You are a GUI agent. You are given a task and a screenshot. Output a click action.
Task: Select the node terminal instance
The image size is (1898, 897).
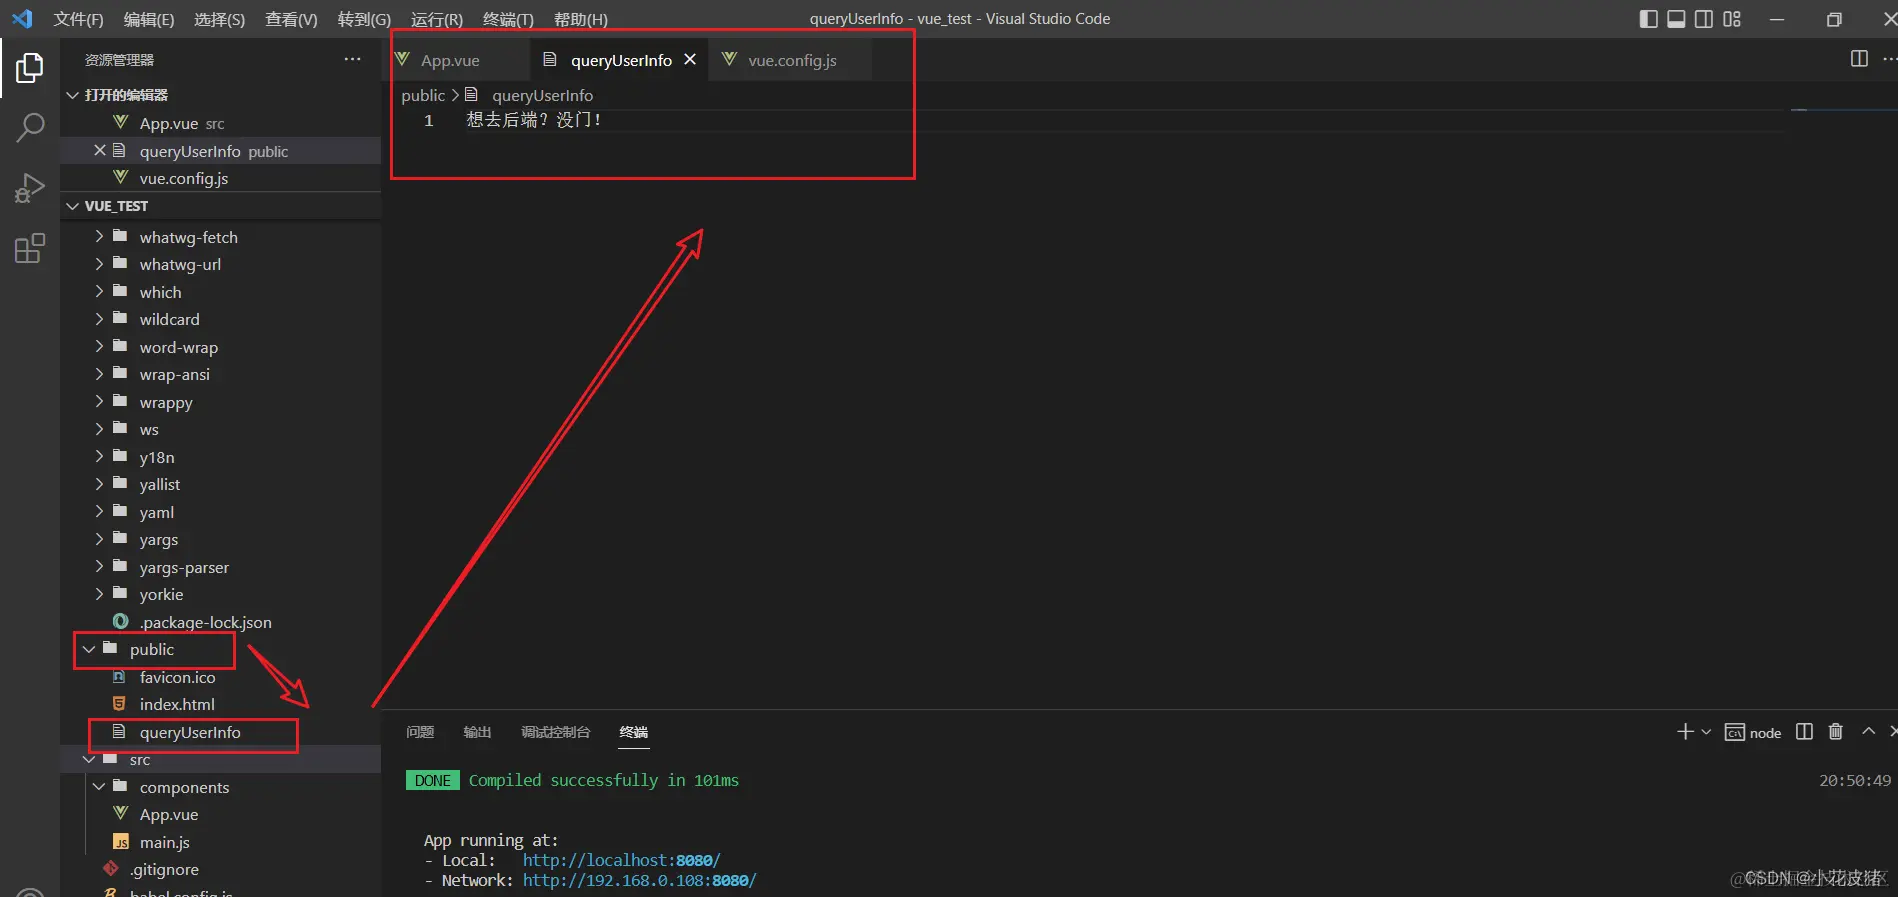click(x=1753, y=733)
